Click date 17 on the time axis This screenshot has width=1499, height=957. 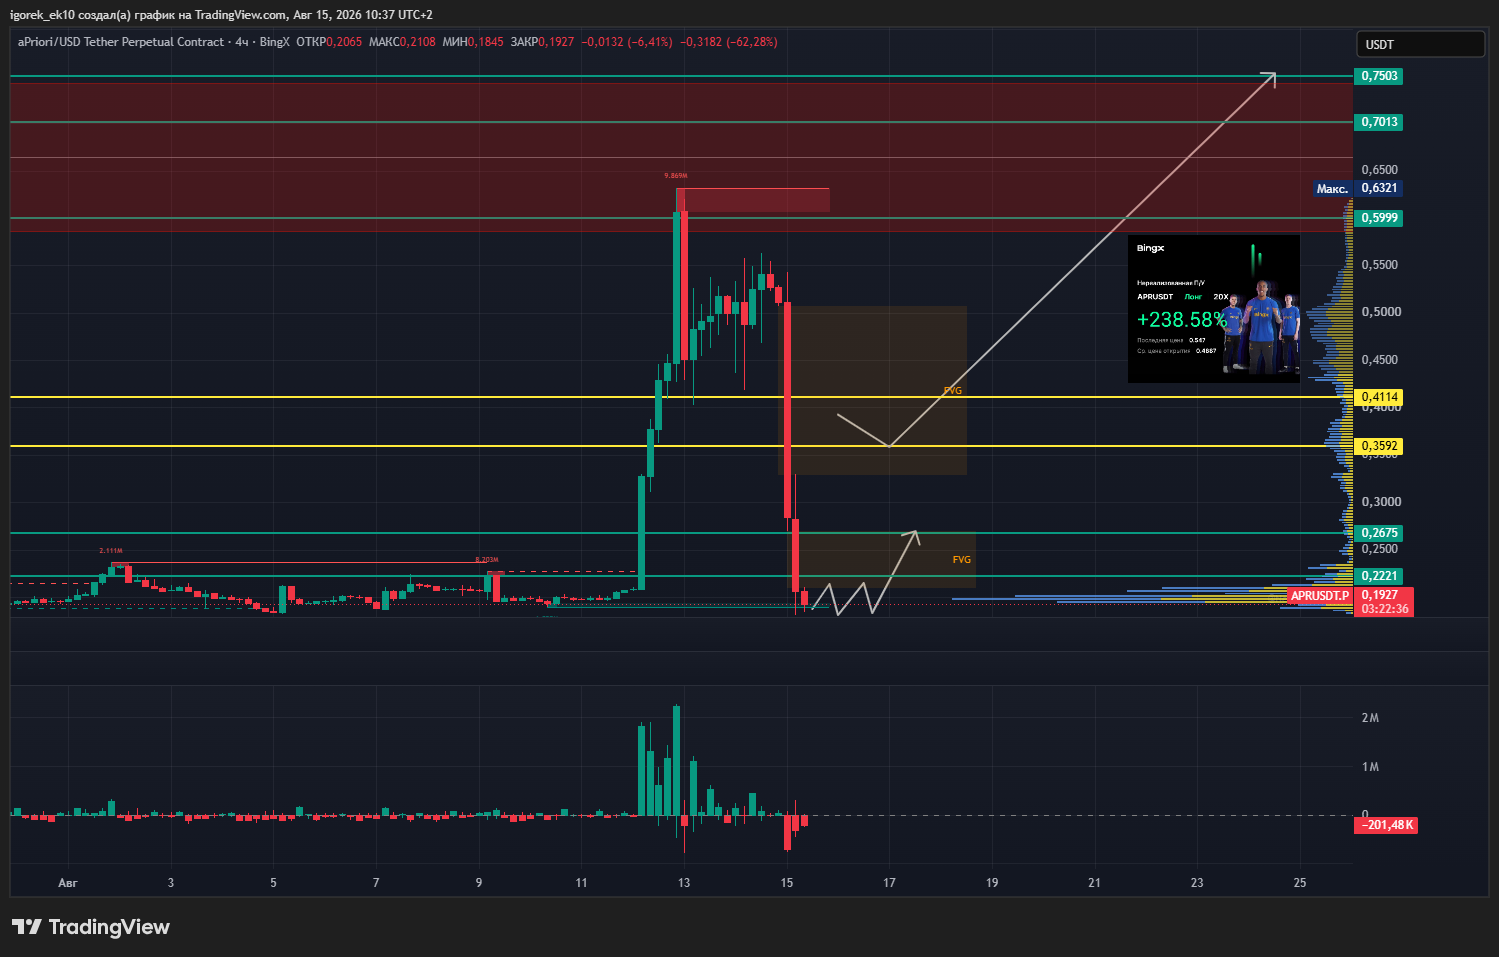pos(889,883)
